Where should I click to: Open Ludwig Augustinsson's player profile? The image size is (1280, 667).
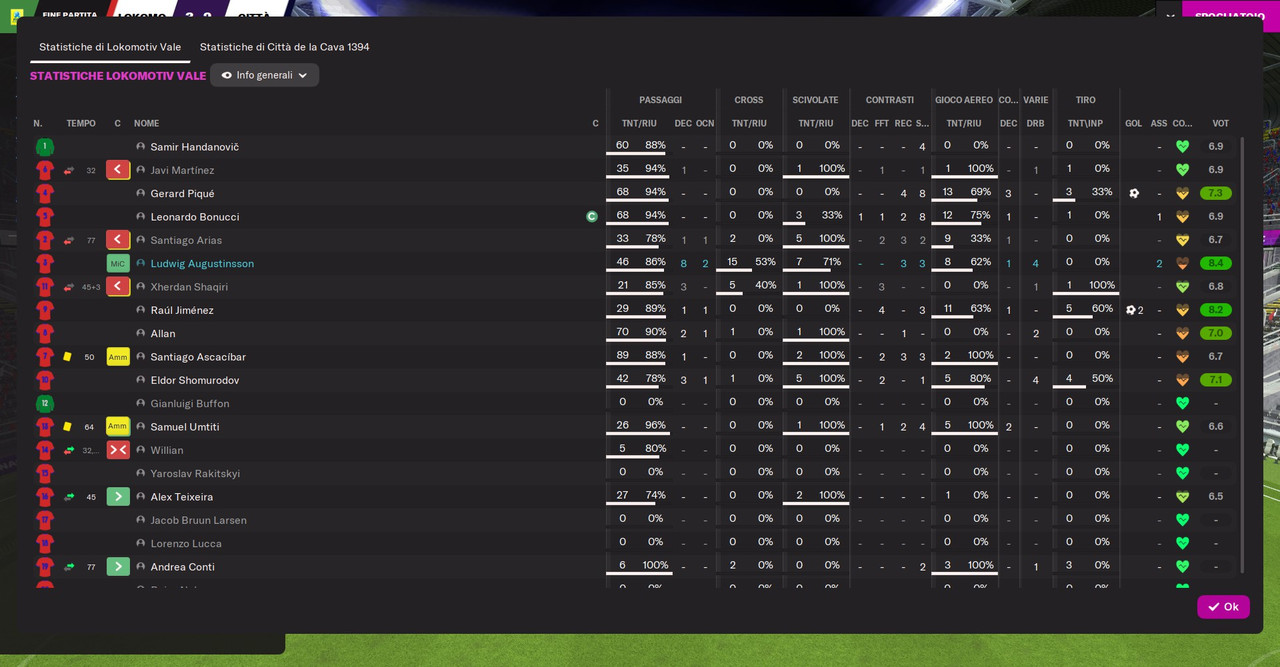coord(202,264)
